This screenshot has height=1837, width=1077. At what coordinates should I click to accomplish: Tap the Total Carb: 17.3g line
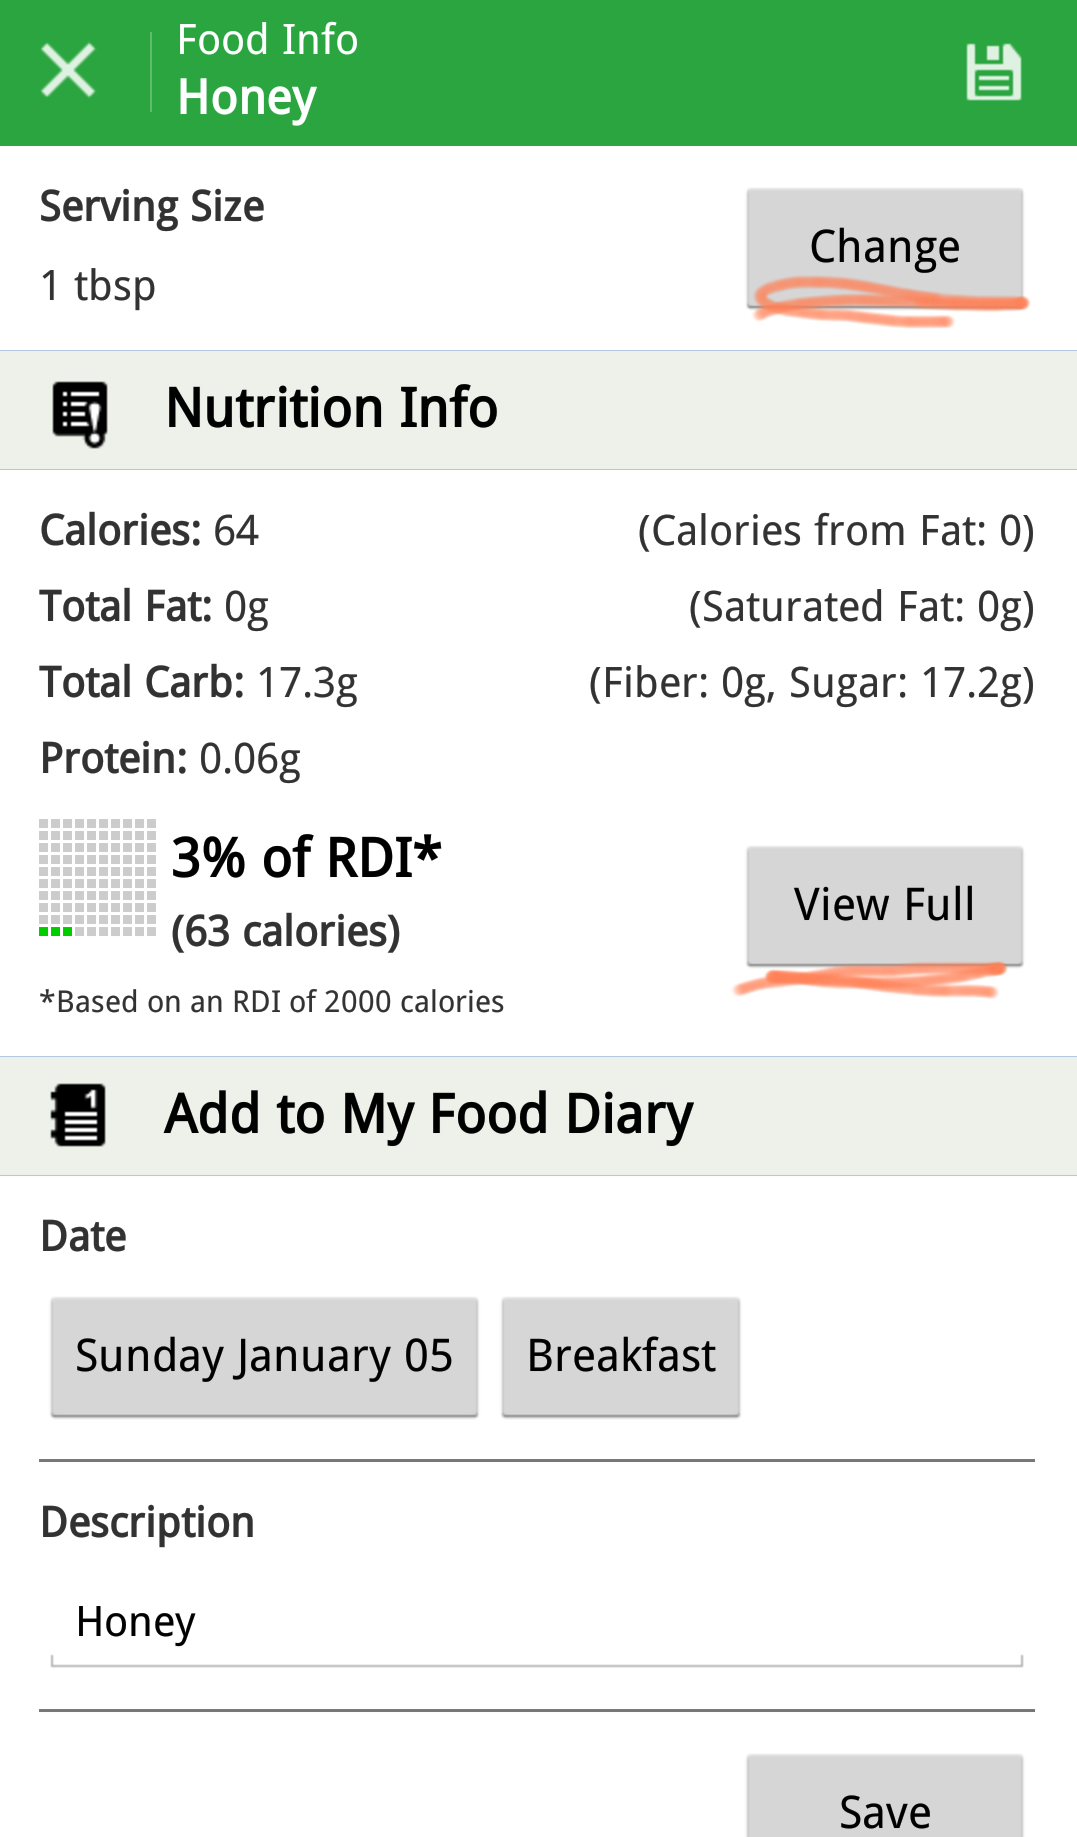pos(198,683)
